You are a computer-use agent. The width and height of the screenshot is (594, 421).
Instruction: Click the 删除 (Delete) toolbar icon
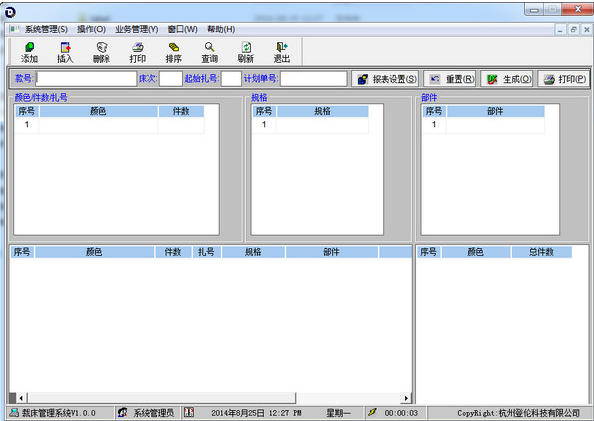point(102,52)
